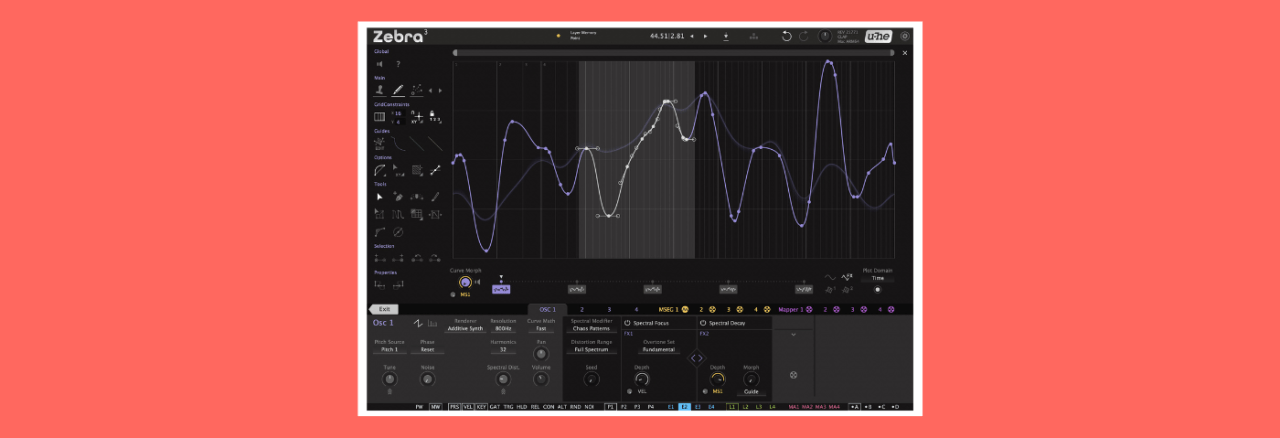Toggle the Spectral Focus power button
The image size is (1280, 438).
[627, 323]
